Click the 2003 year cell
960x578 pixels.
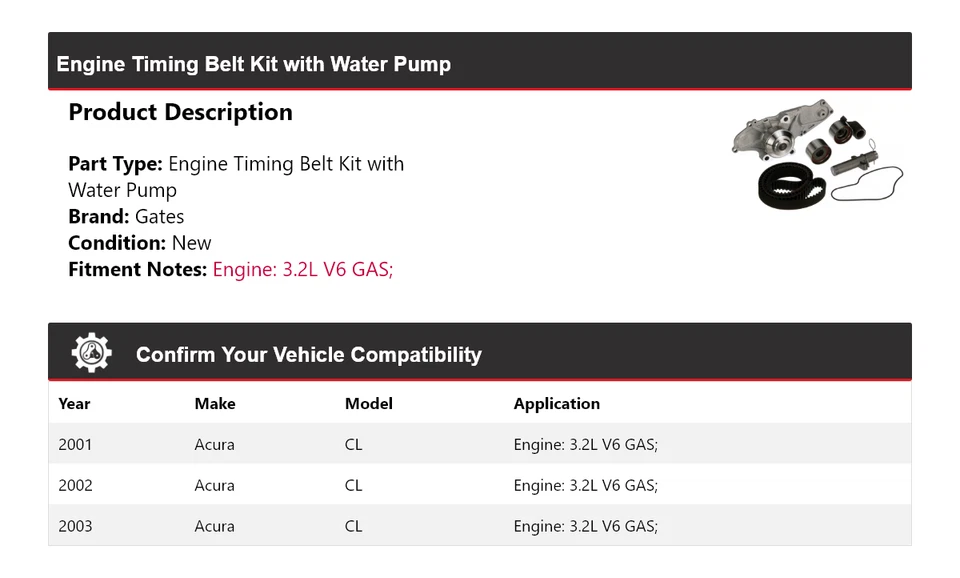[x=75, y=526]
